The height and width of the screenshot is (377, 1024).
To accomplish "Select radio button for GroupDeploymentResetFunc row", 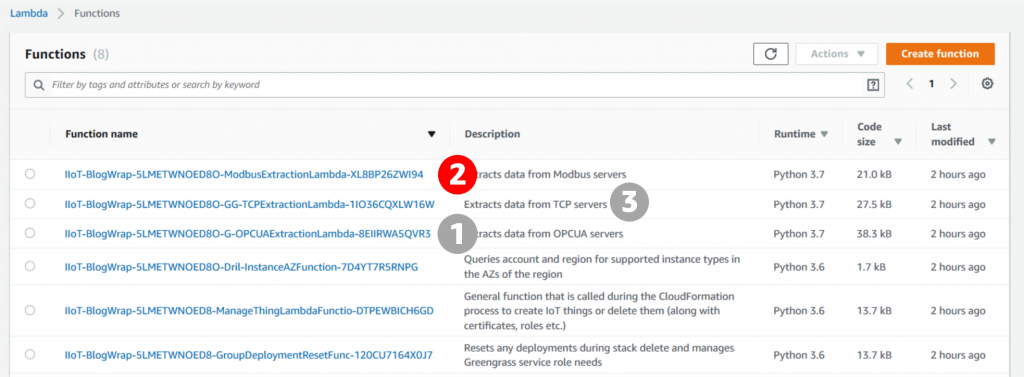I will click(x=30, y=354).
